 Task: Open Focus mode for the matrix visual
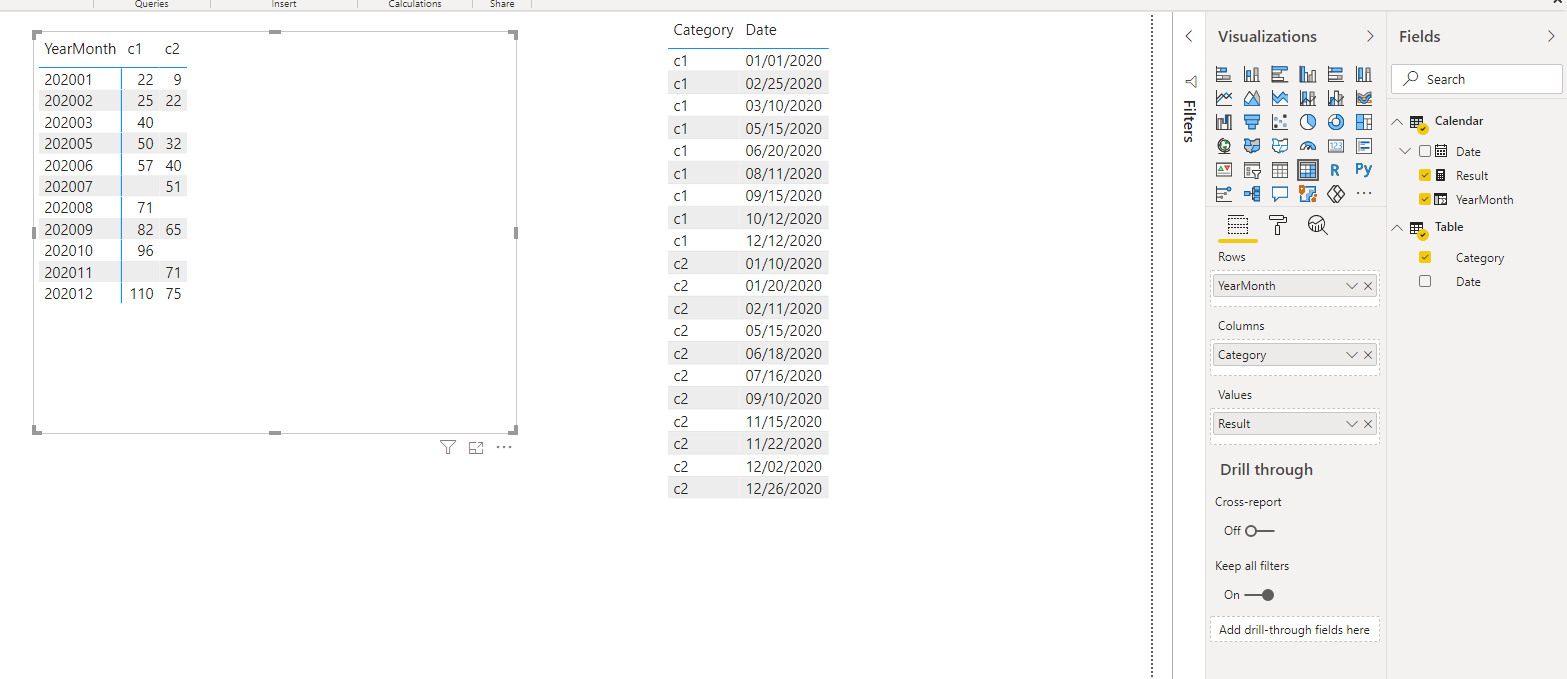click(476, 448)
